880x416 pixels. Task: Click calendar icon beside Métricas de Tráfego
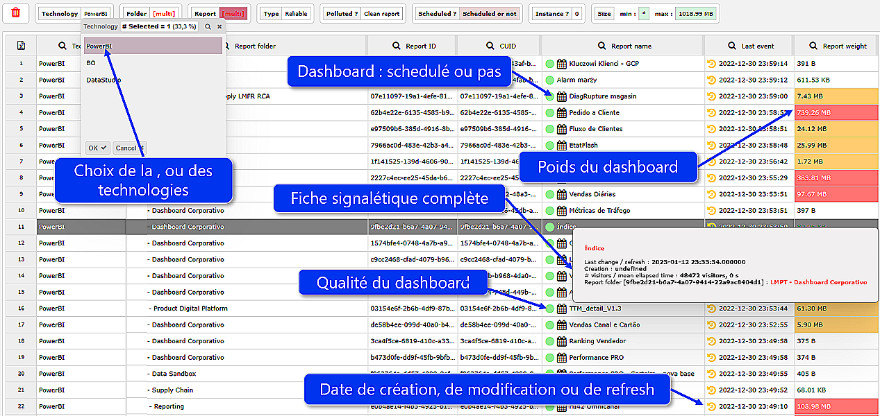click(561, 211)
